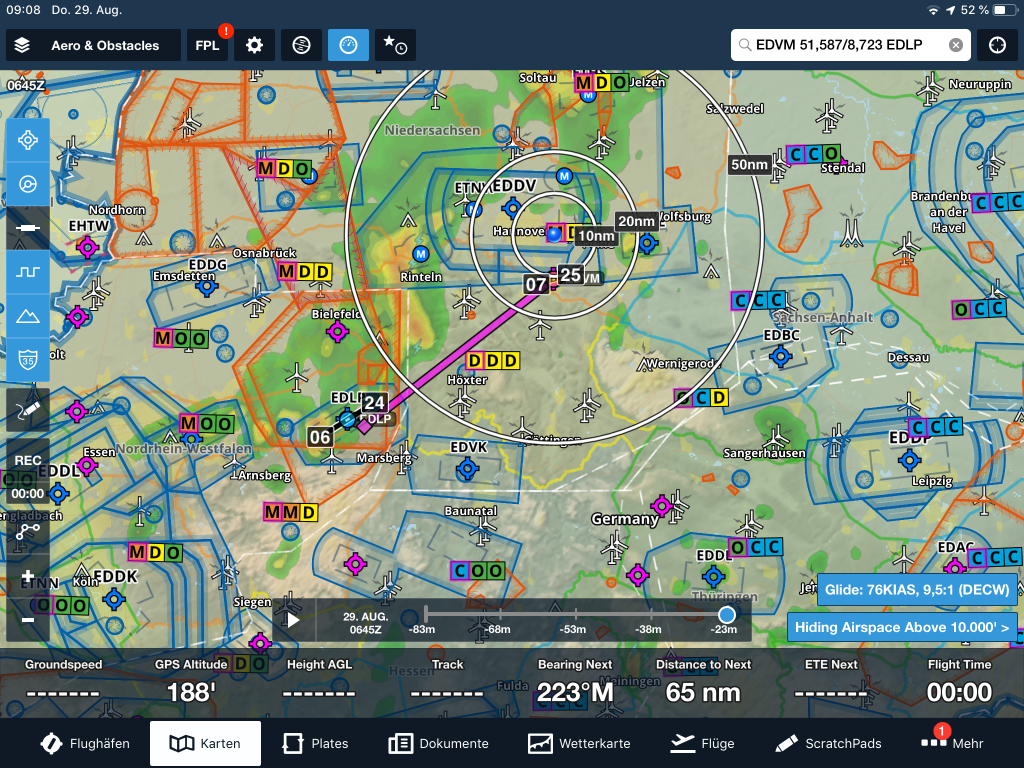This screenshot has height=768, width=1024.
Task: Tap the MDD weather marker at Osnabrück
Action: [x=305, y=272]
